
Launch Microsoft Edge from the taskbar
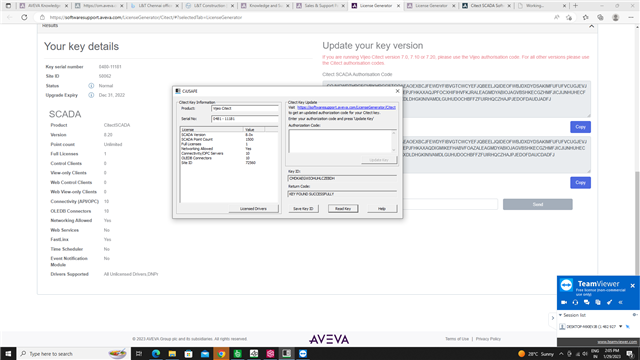[x=156, y=353]
